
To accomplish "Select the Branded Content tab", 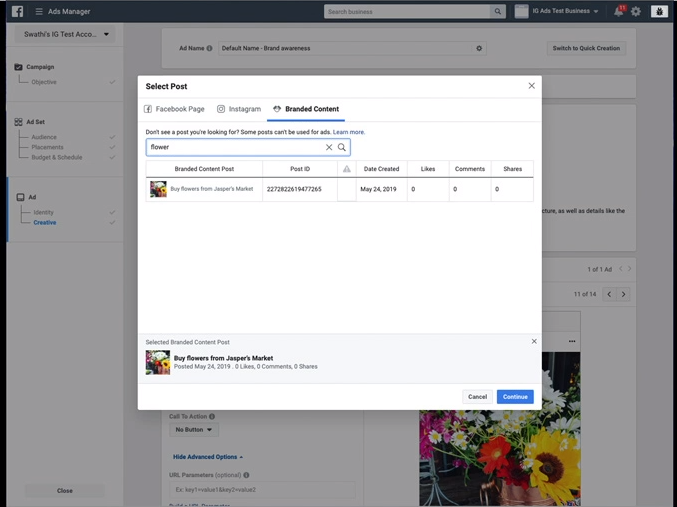I will tap(306, 109).
